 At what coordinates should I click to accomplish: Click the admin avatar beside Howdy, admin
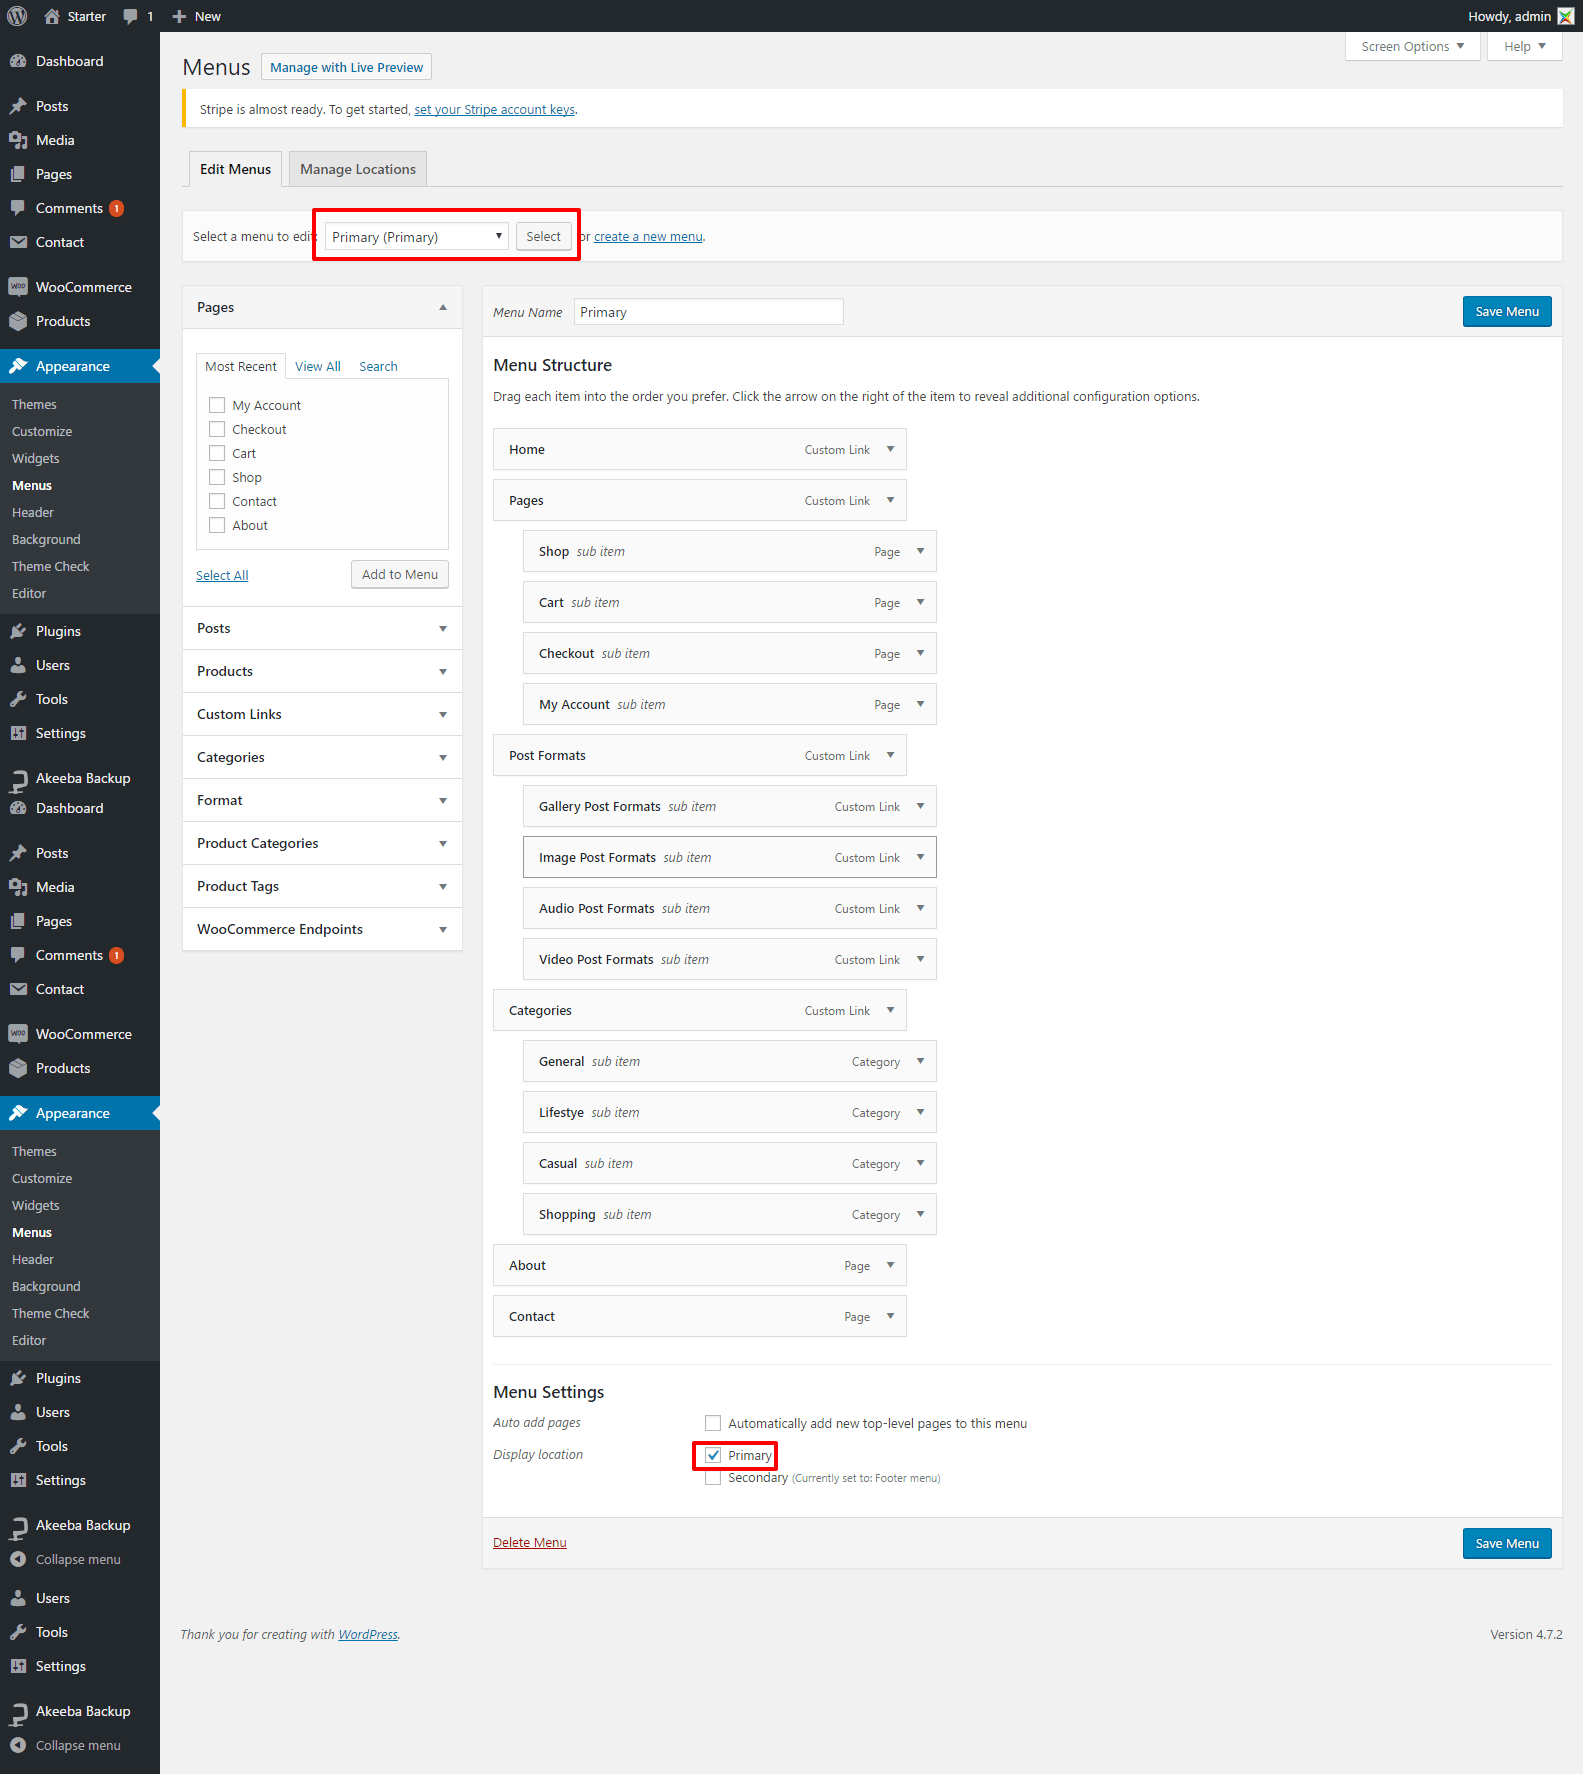tap(1565, 16)
